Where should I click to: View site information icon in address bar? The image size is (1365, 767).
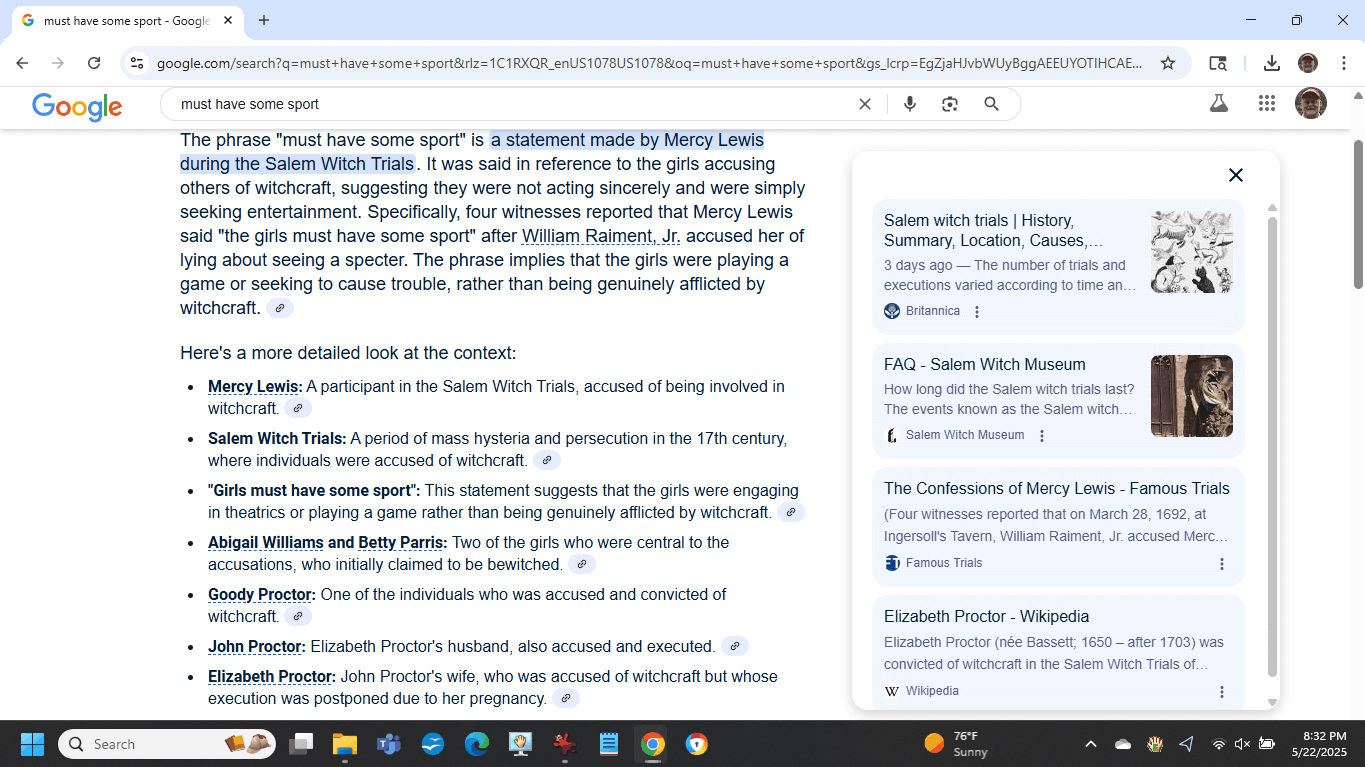(137, 63)
